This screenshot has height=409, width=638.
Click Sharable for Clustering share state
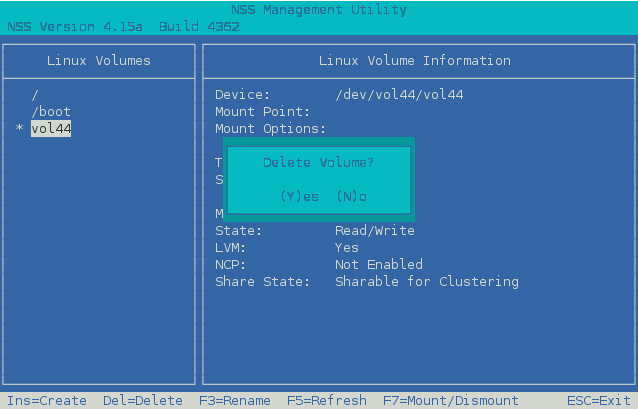(426, 281)
